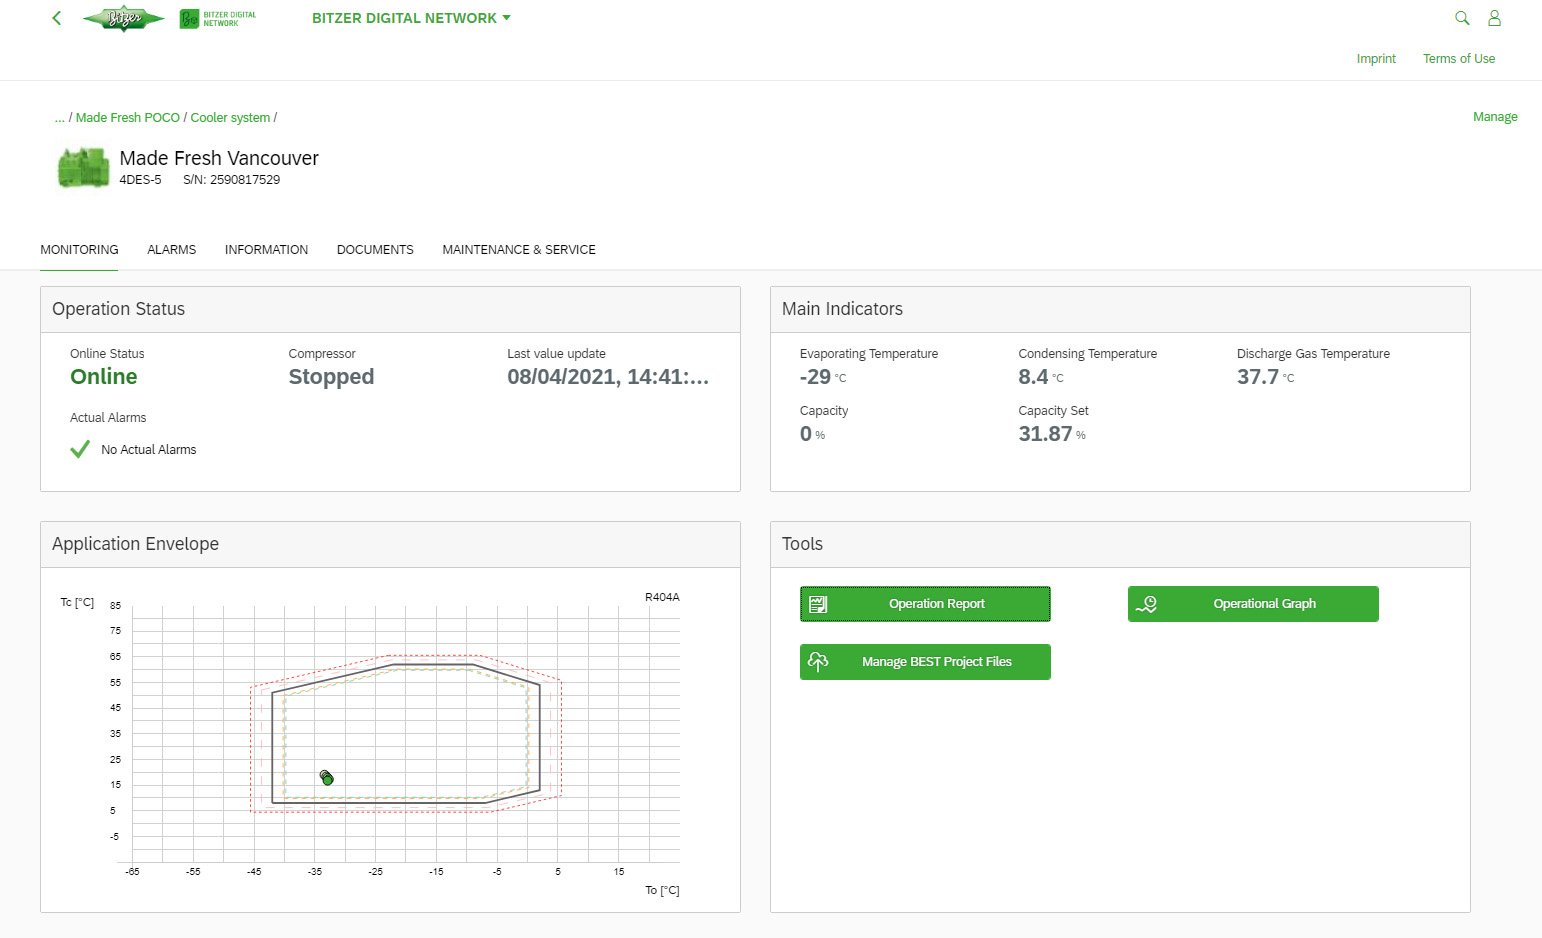
Task: Click the Stopped compressor status
Action: [x=331, y=377]
